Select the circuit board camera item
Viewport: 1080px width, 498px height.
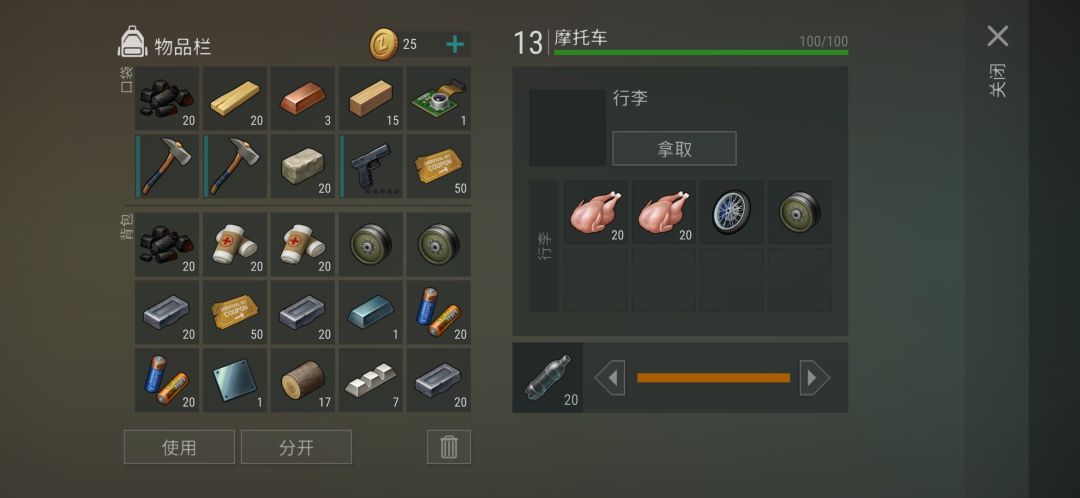439,98
